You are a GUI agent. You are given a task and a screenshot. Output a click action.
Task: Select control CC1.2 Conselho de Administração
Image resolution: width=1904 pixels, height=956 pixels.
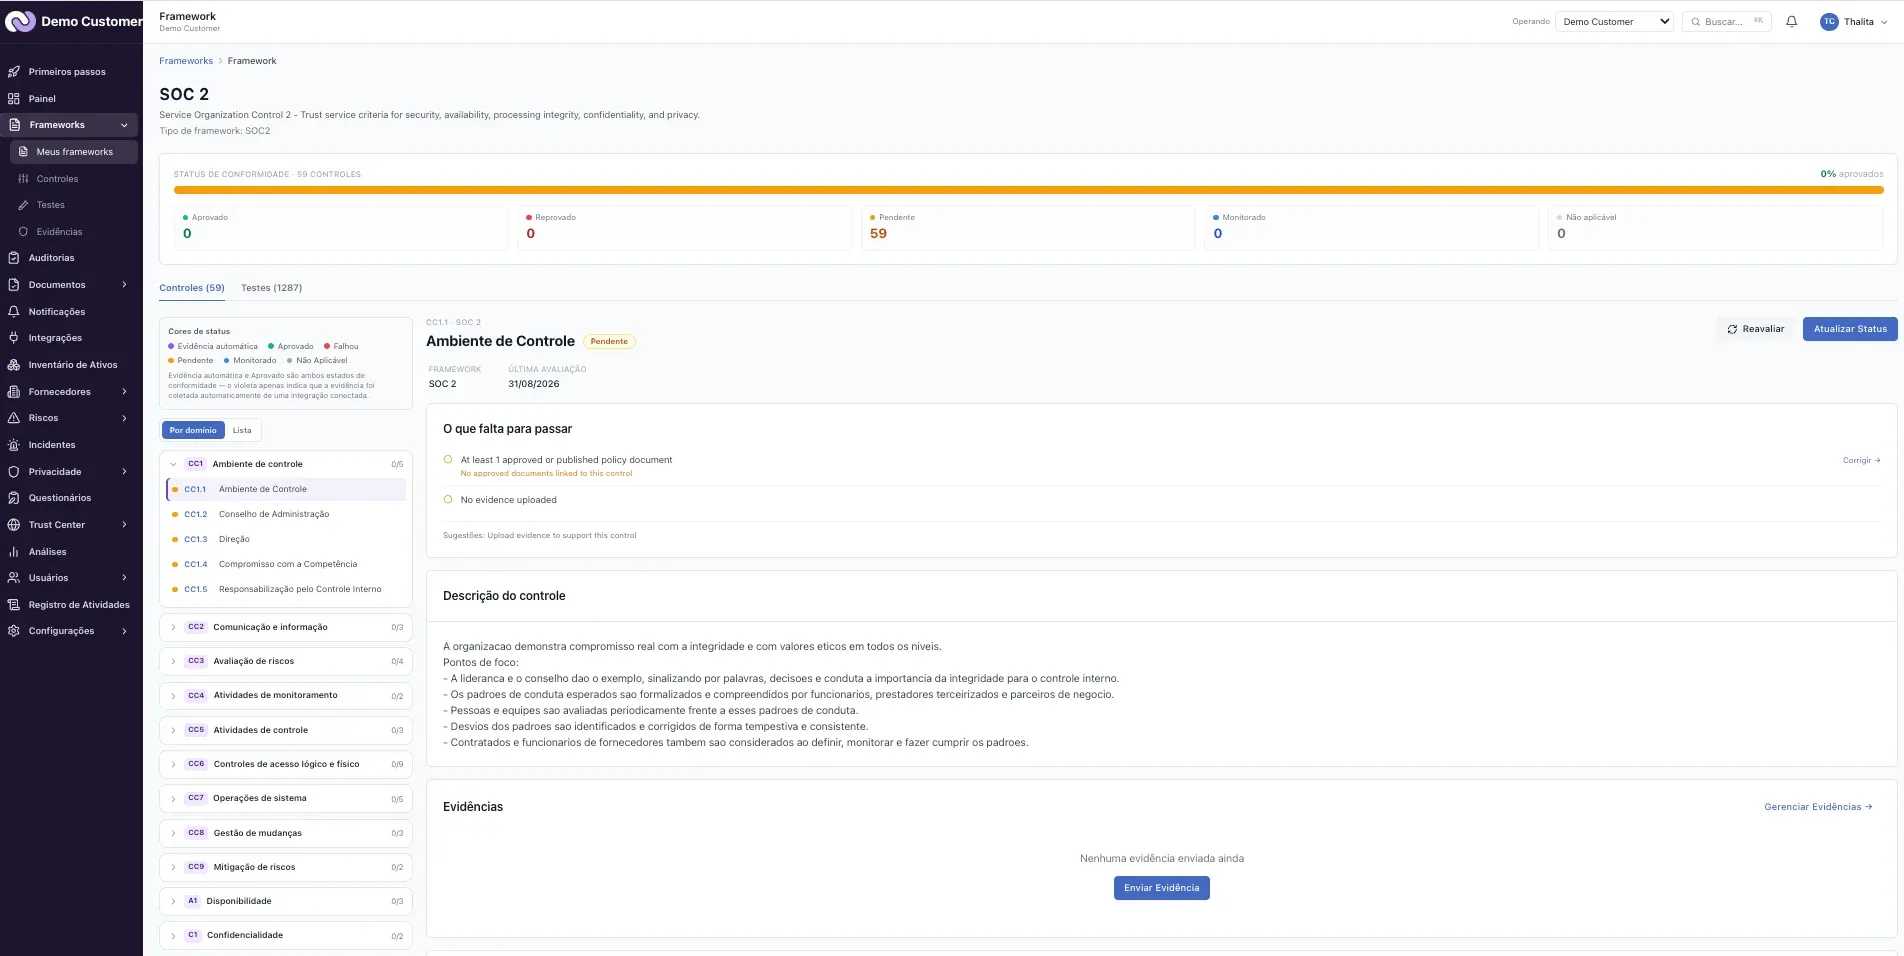[x=286, y=514]
